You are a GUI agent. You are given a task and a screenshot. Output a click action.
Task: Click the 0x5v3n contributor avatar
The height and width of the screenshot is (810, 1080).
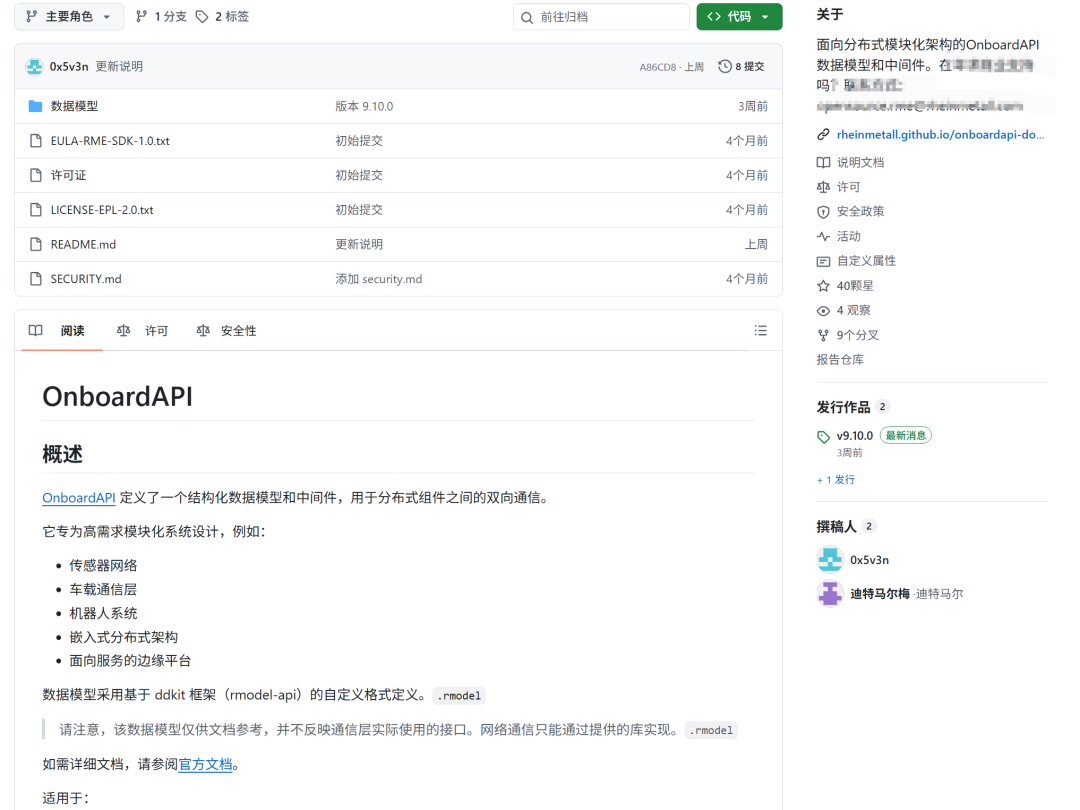830,559
